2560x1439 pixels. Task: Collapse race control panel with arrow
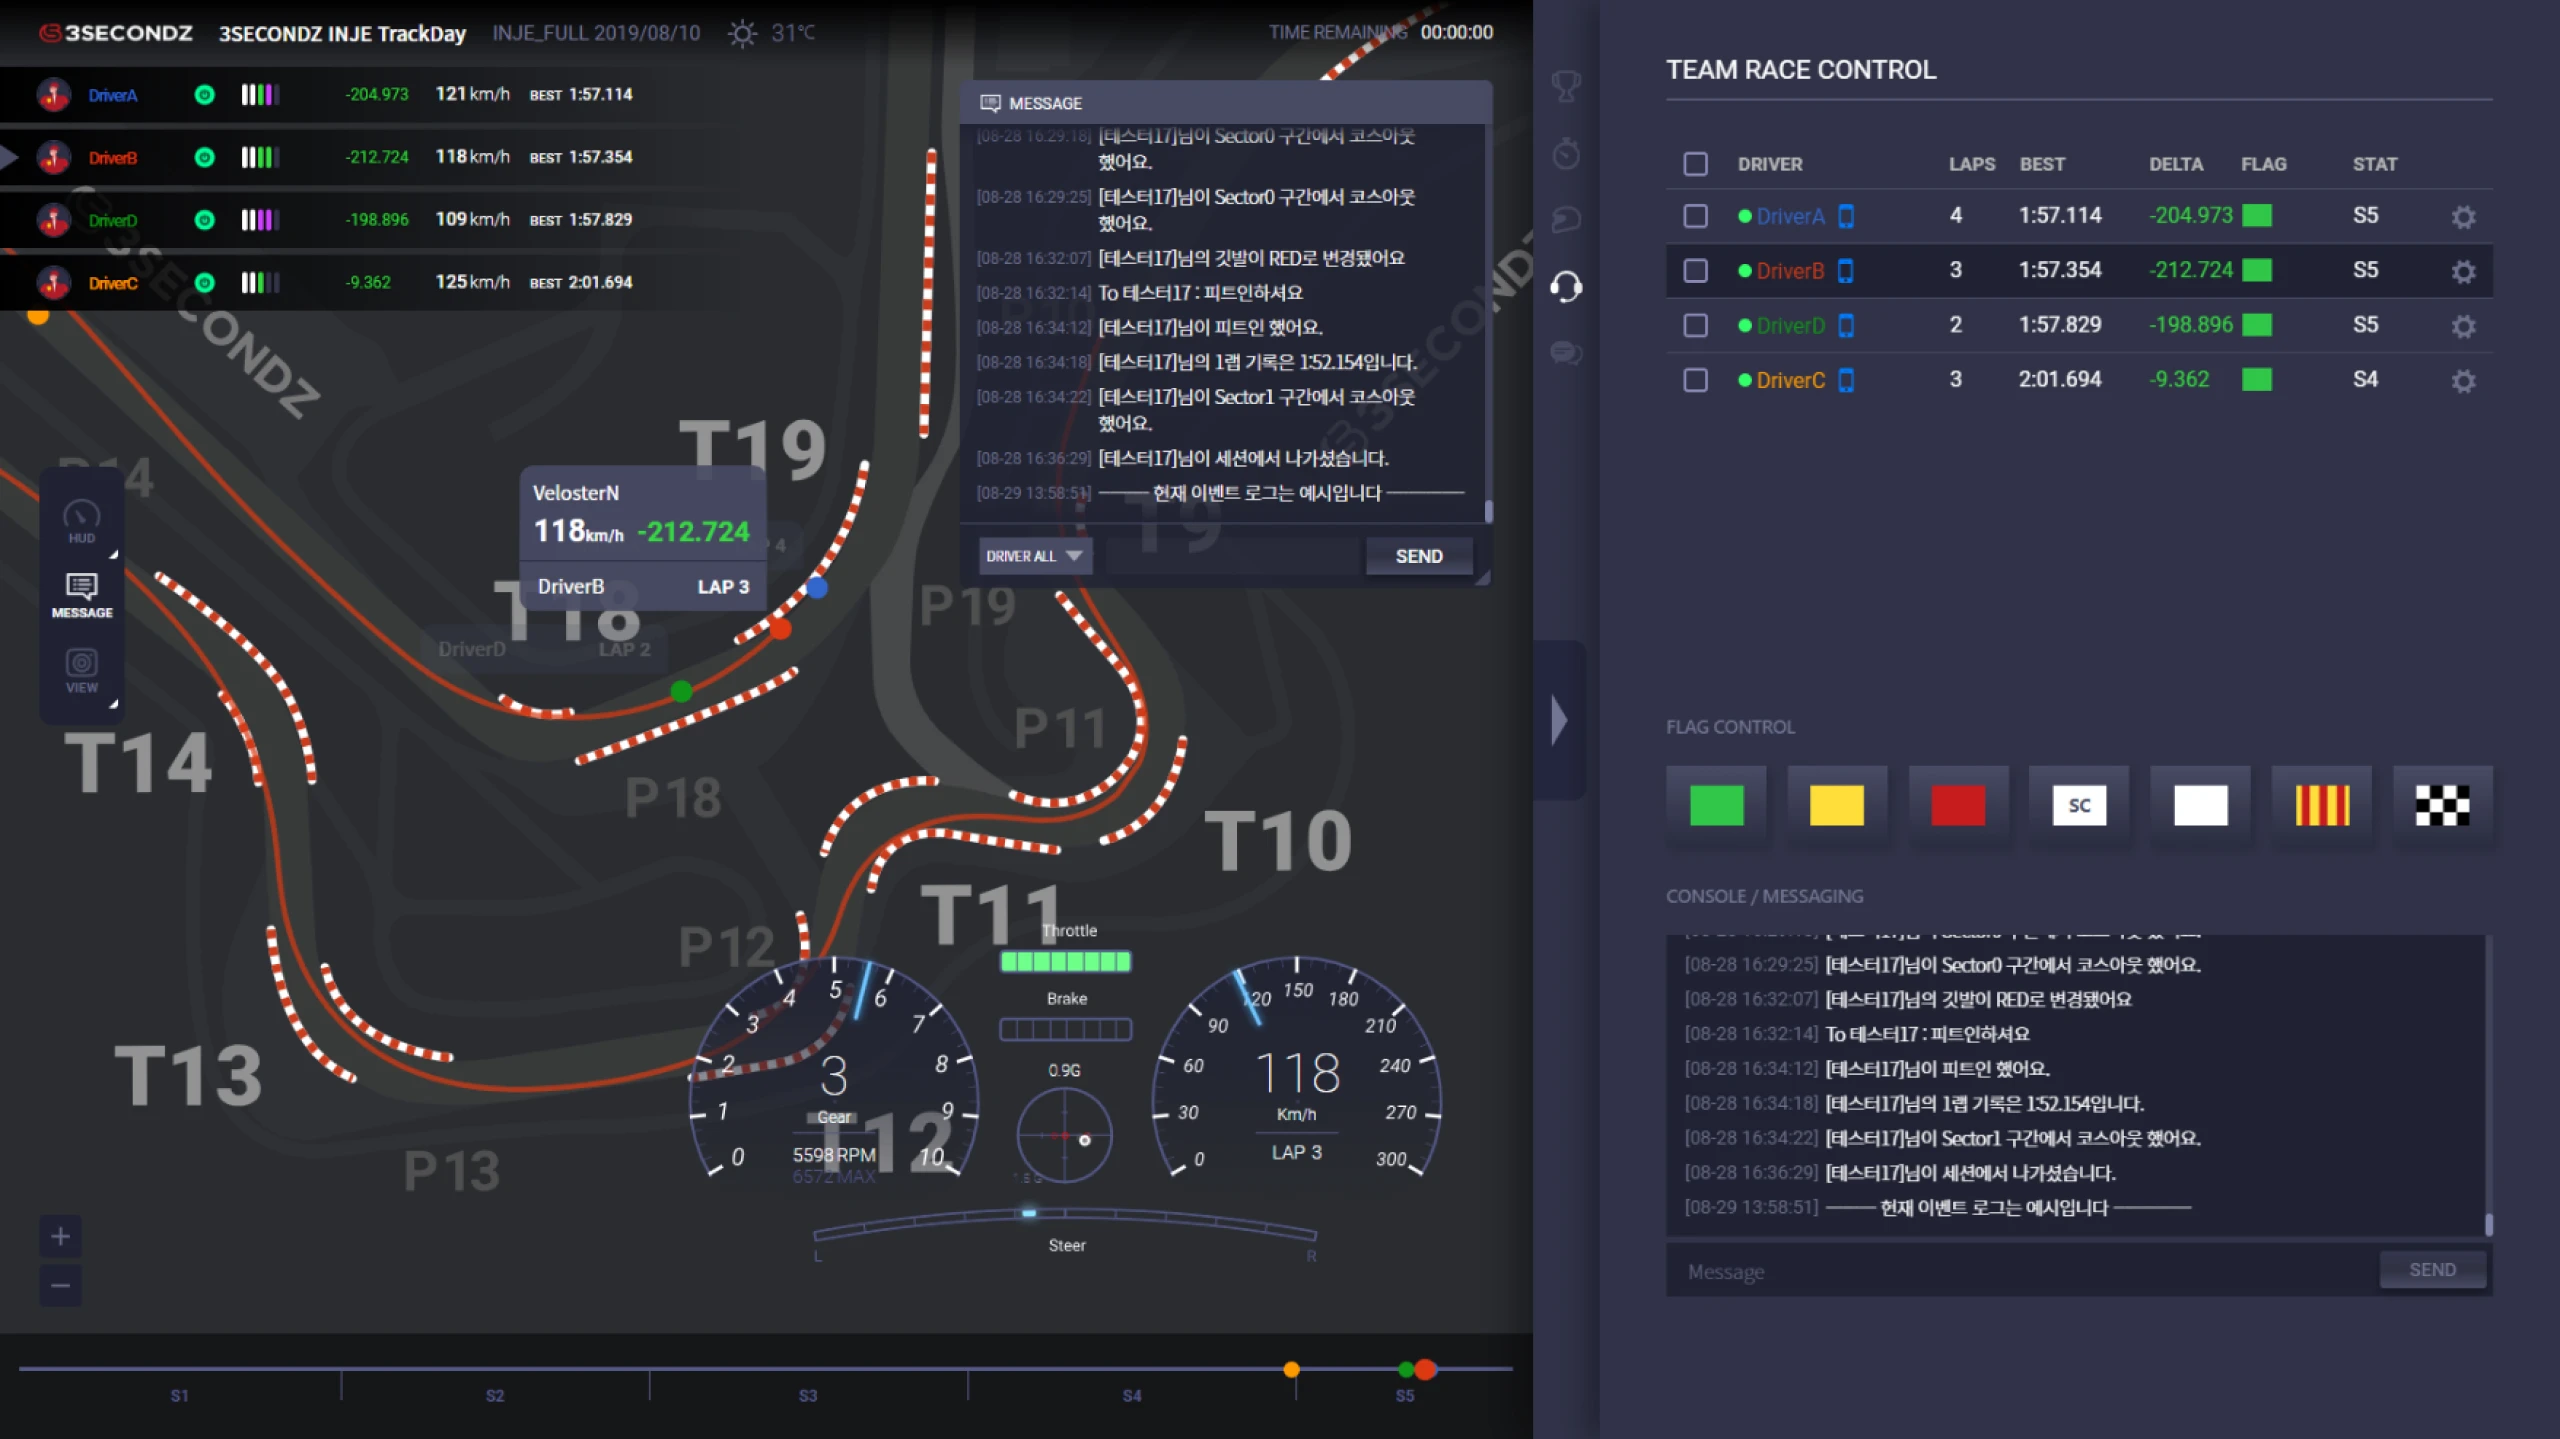tap(1559, 720)
